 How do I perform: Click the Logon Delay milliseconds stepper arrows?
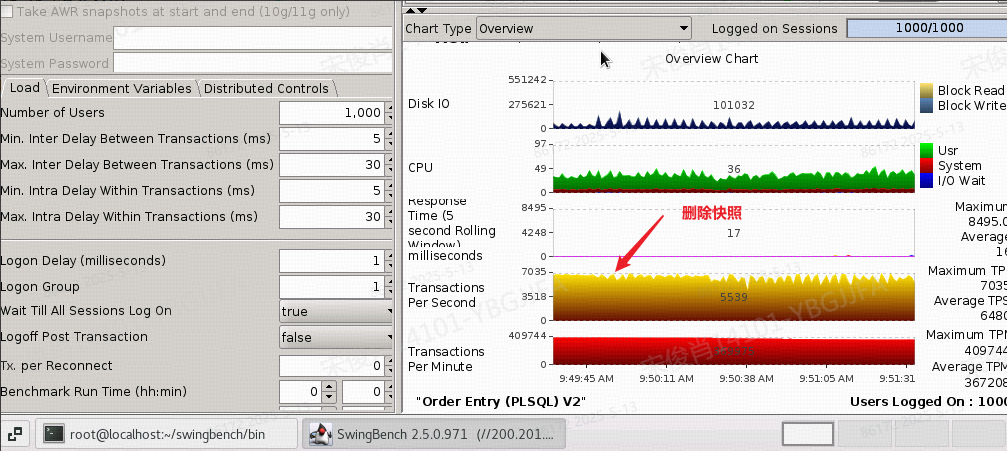[390, 261]
